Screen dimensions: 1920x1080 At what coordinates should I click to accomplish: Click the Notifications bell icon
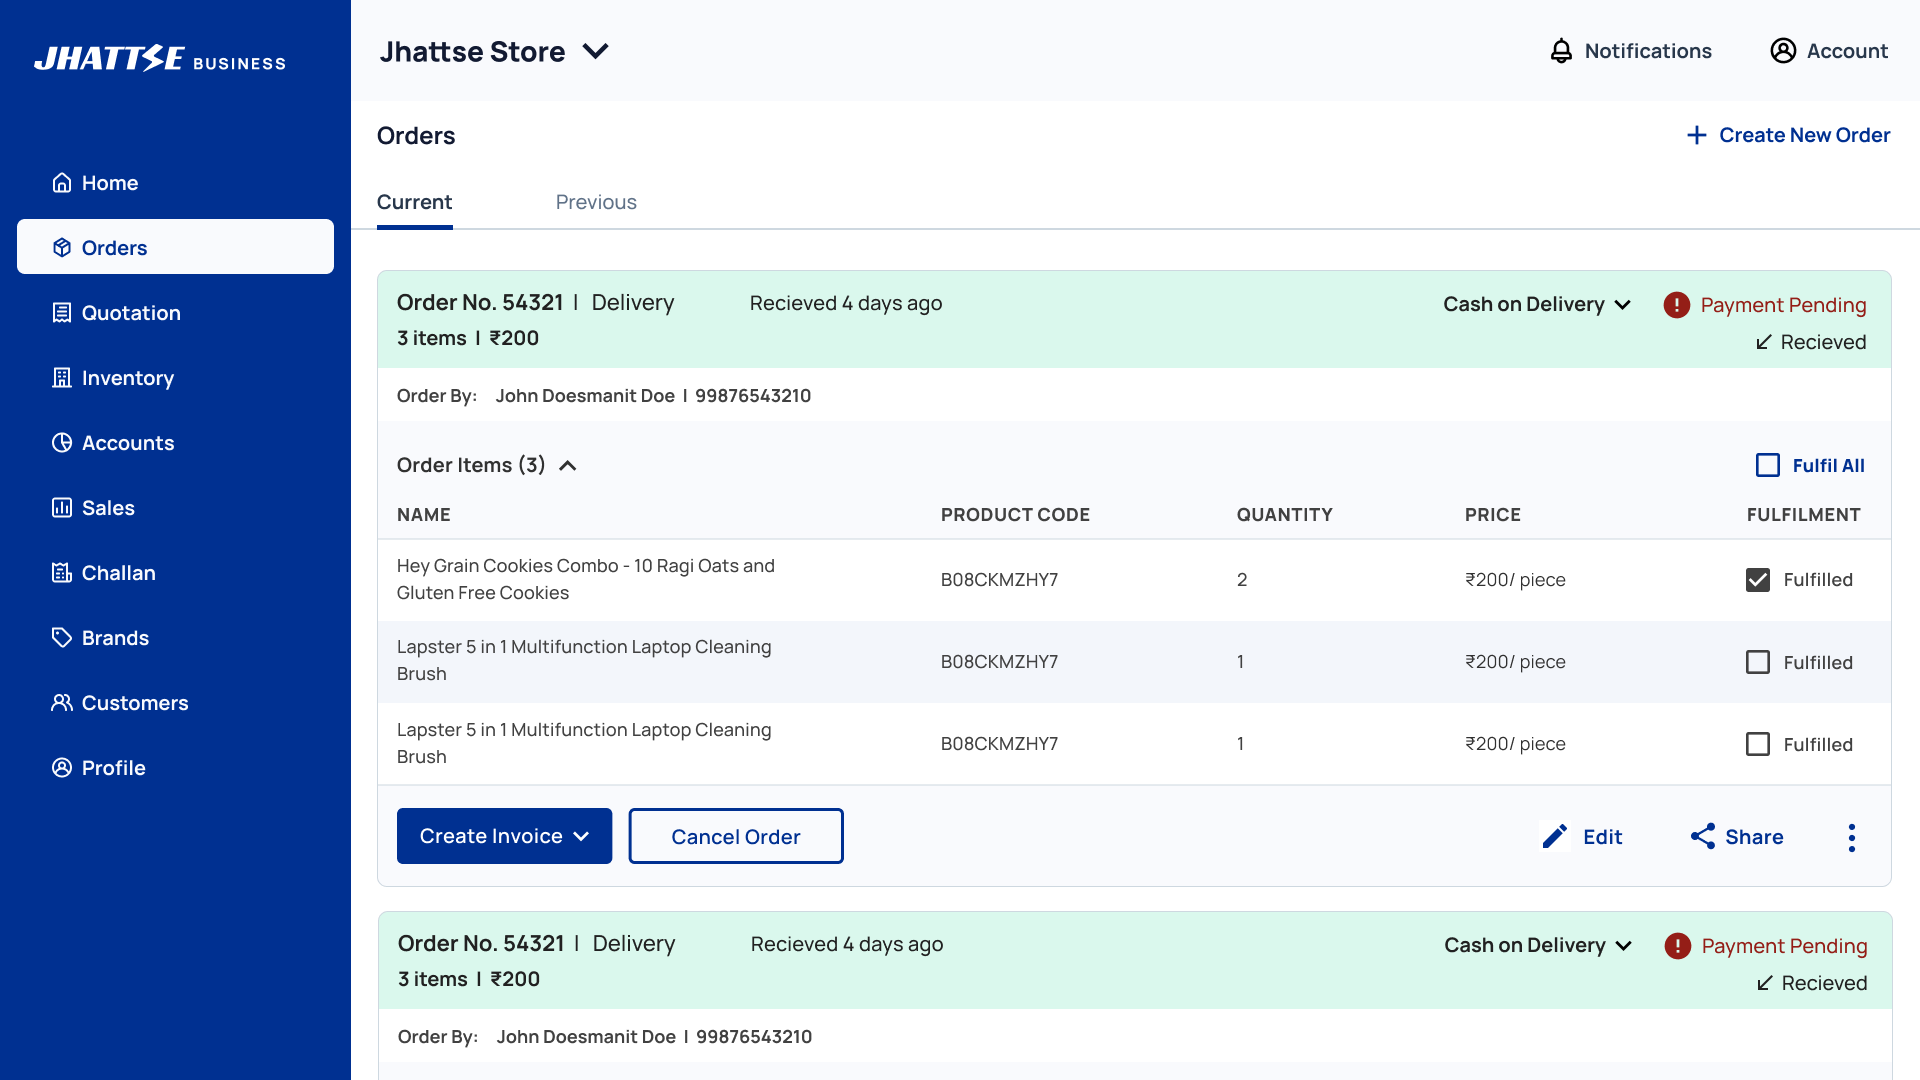(1561, 51)
